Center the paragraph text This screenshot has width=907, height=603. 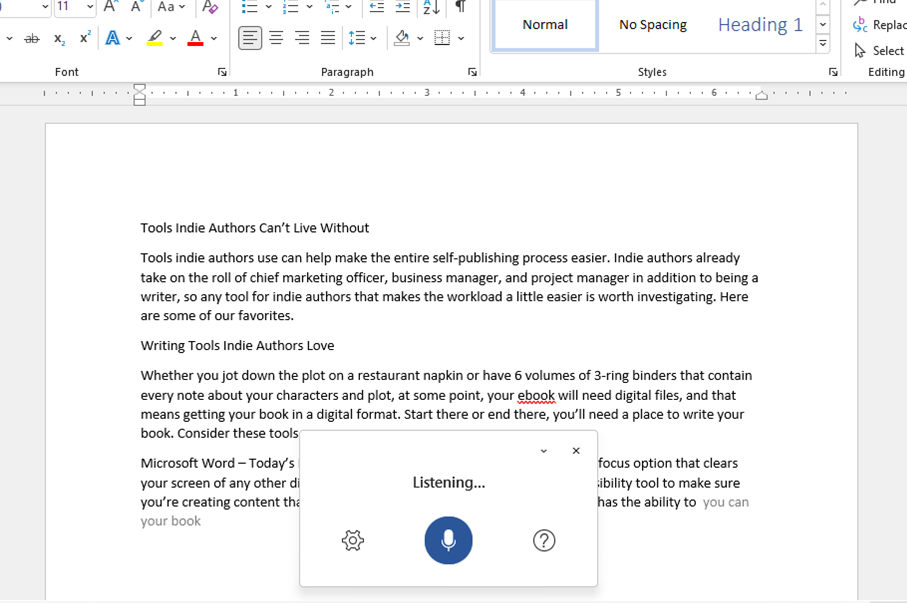tap(276, 38)
